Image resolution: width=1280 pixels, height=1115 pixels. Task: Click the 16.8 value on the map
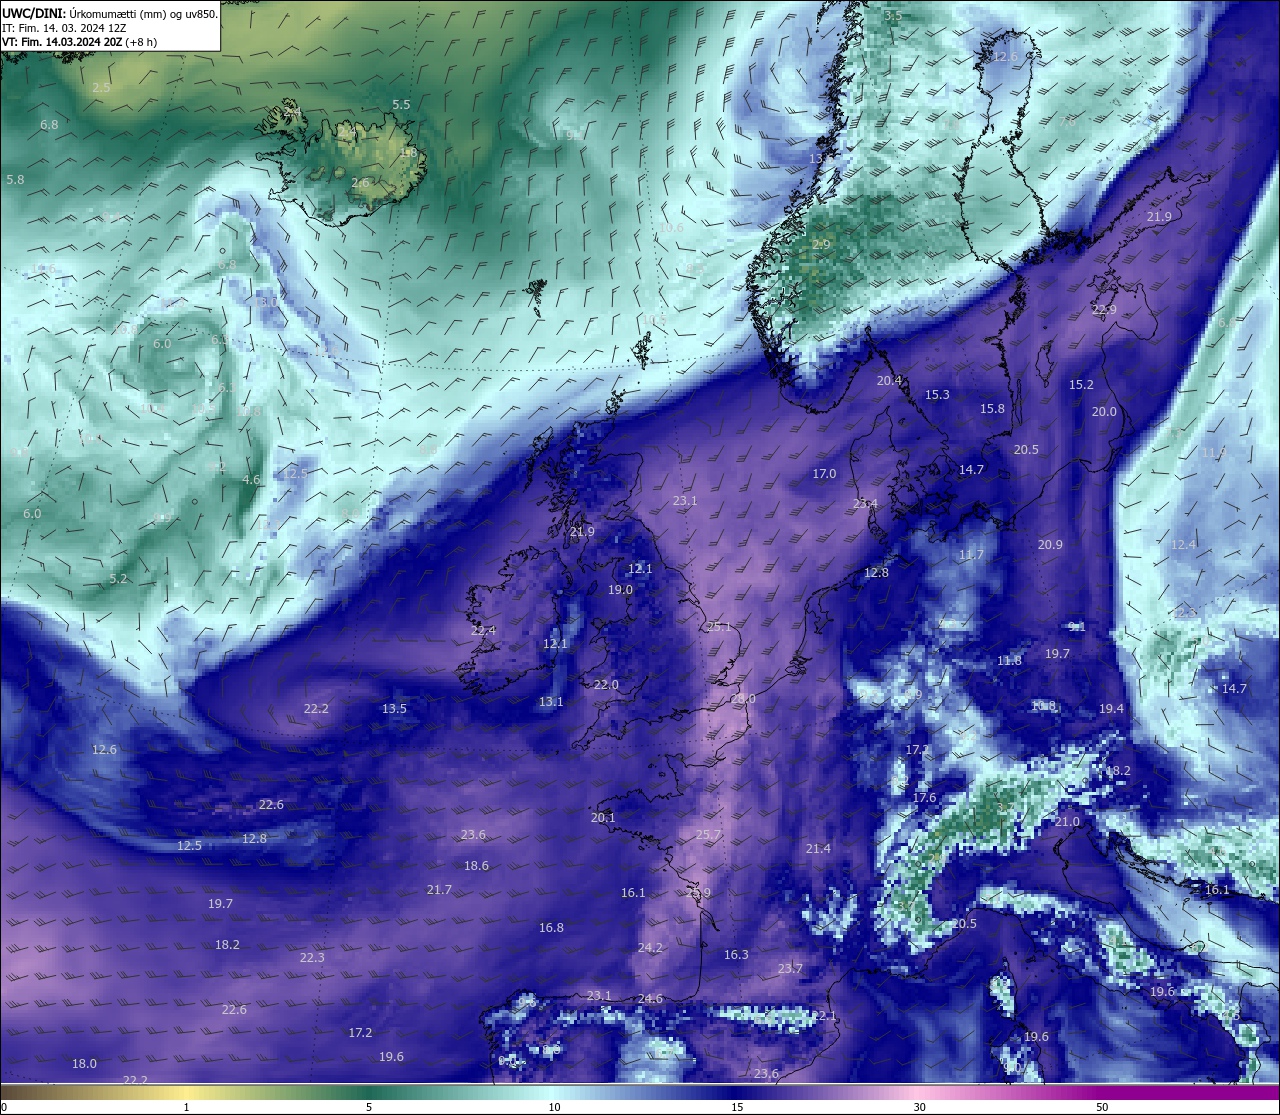coord(551,928)
